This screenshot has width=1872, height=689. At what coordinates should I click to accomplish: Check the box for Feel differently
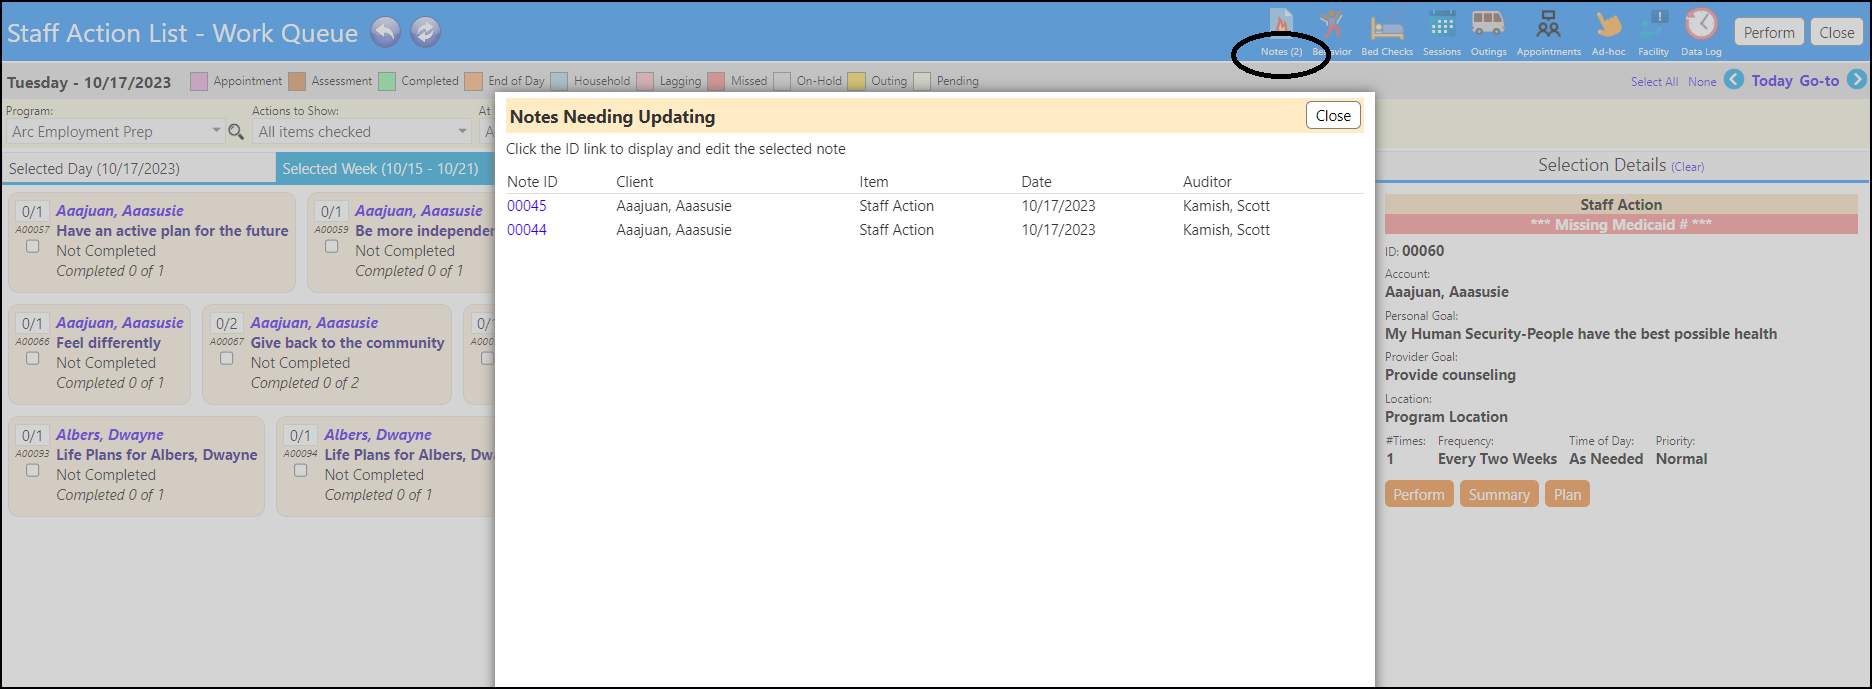33,359
